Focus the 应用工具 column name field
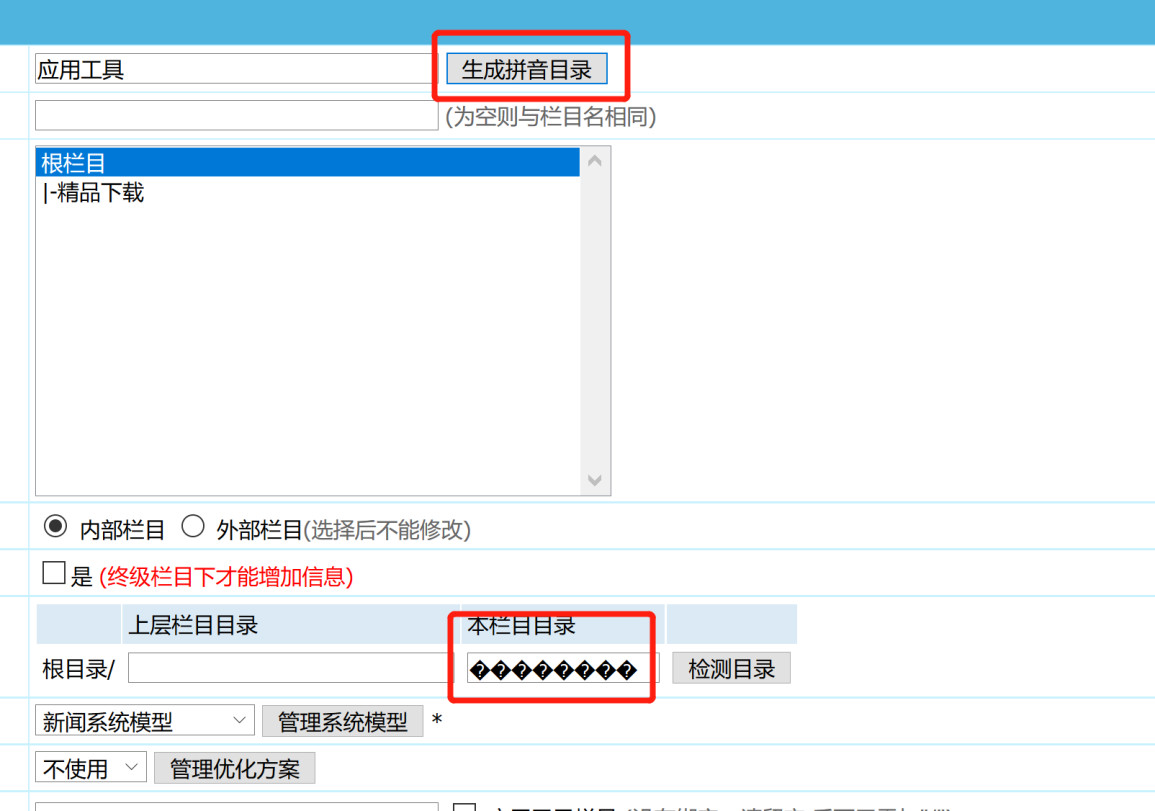1155x811 pixels. [235, 69]
